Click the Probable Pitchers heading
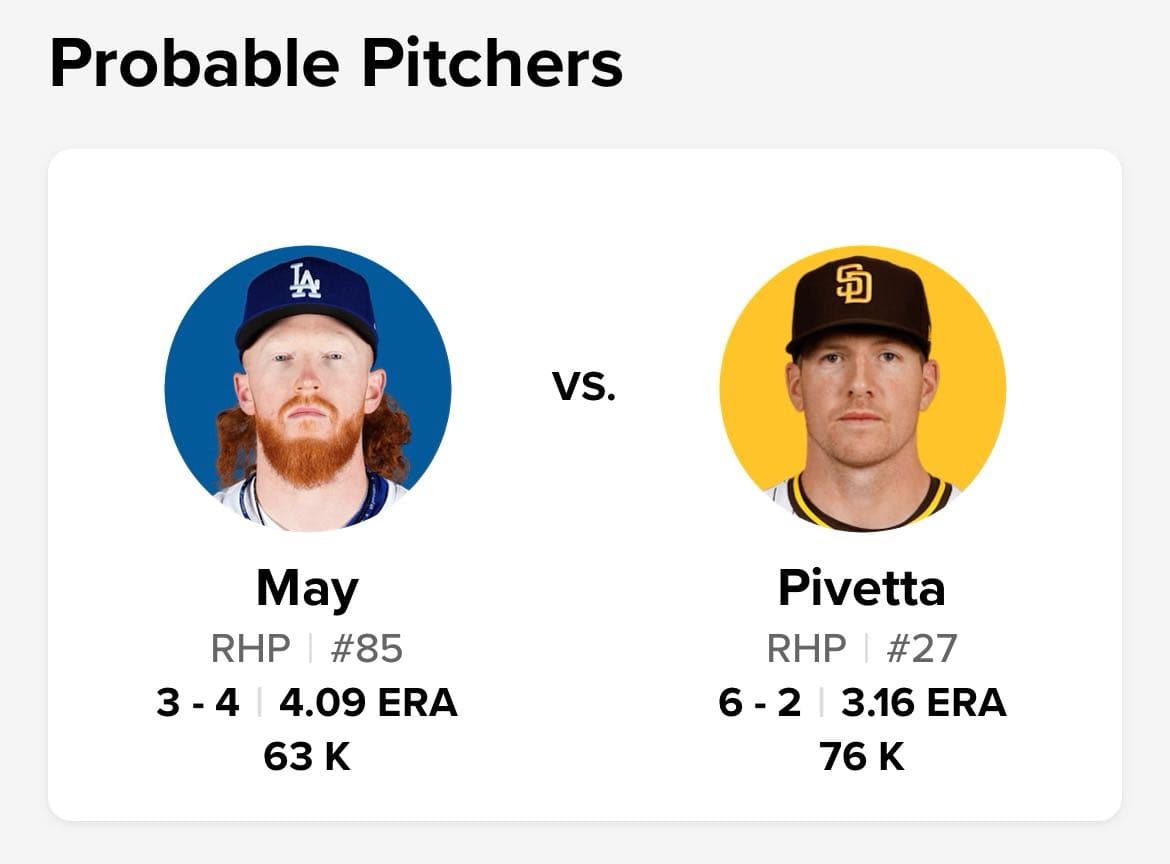Screen dimensions: 1170x864 pos(335,62)
